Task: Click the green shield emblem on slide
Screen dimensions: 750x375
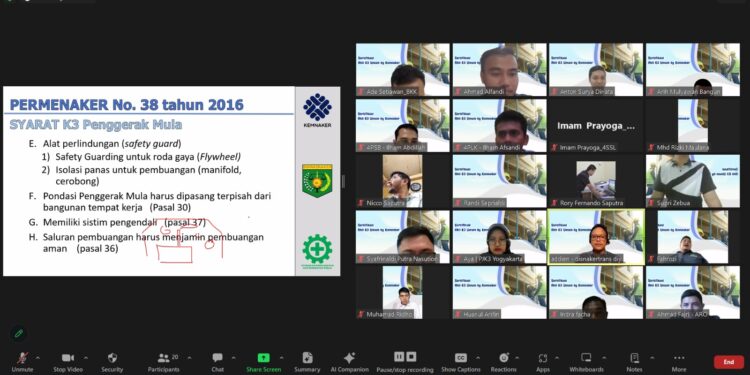Action: click(317, 181)
